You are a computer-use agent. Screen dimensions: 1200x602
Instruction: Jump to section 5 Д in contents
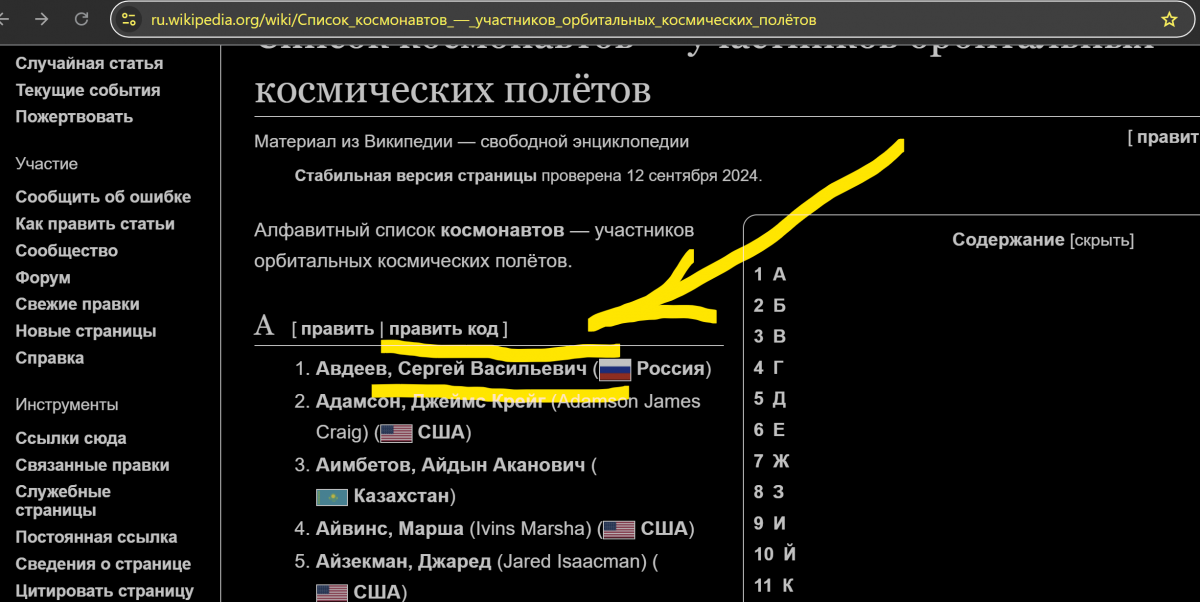[770, 399]
